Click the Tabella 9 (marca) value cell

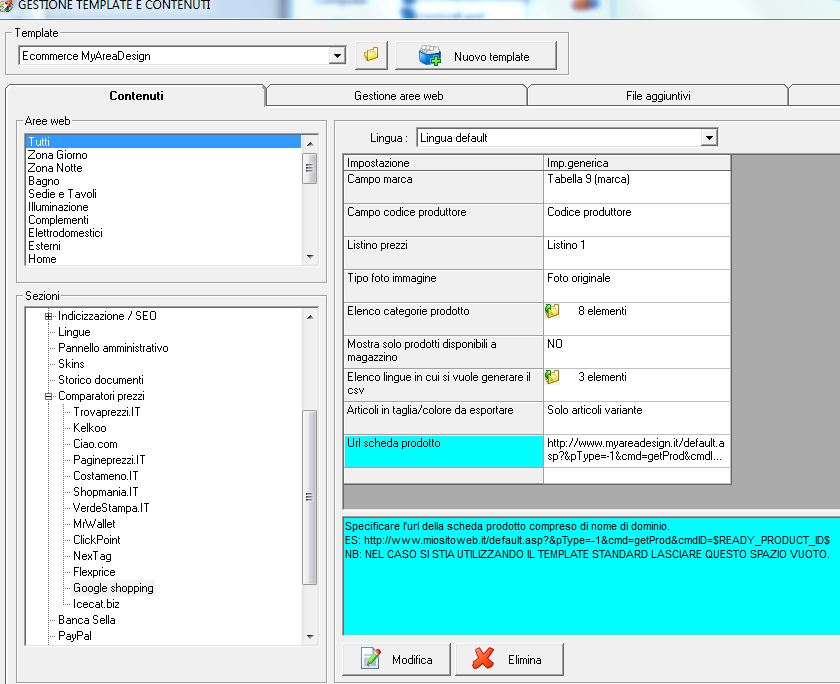pos(637,187)
